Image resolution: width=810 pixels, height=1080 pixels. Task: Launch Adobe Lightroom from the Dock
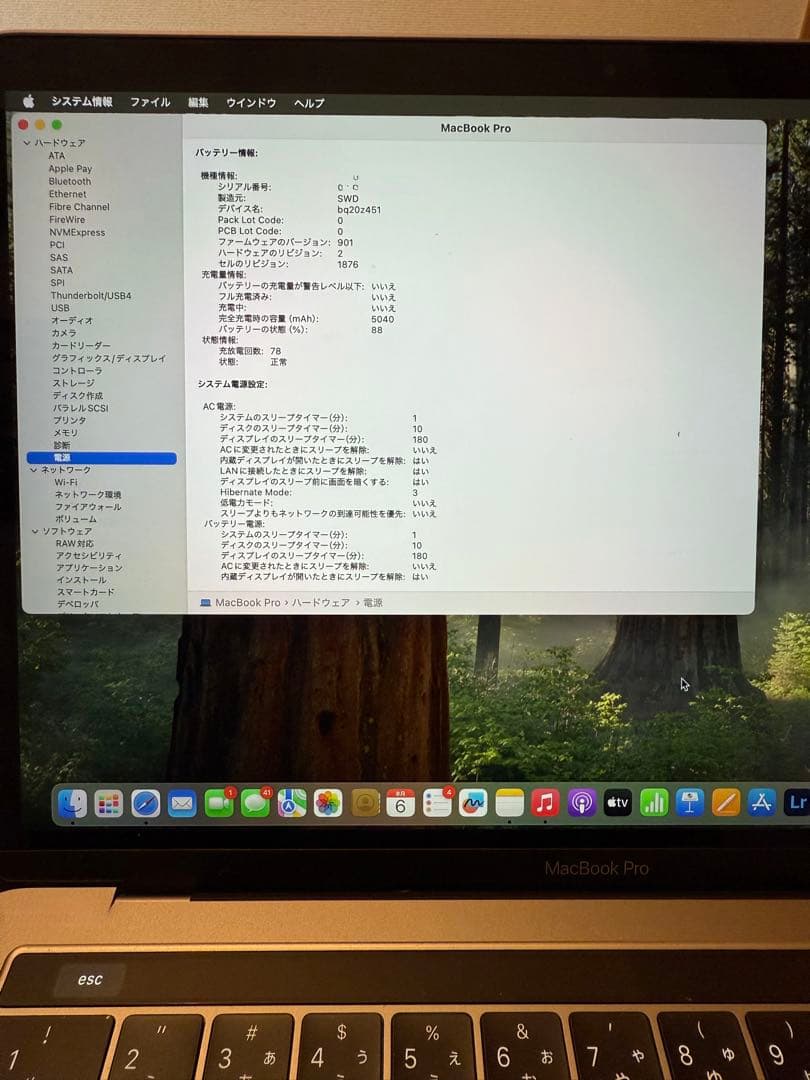click(x=797, y=803)
